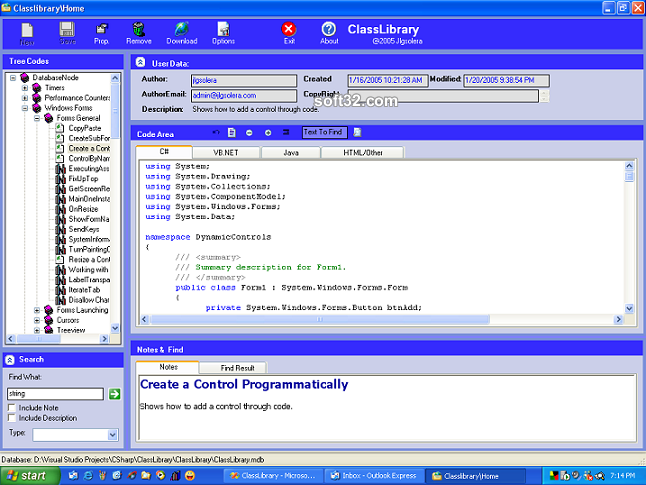This screenshot has width=646, height=485.
Task: Enable the Include Description checkbox
Action: pyautogui.click(x=12, y=418)
